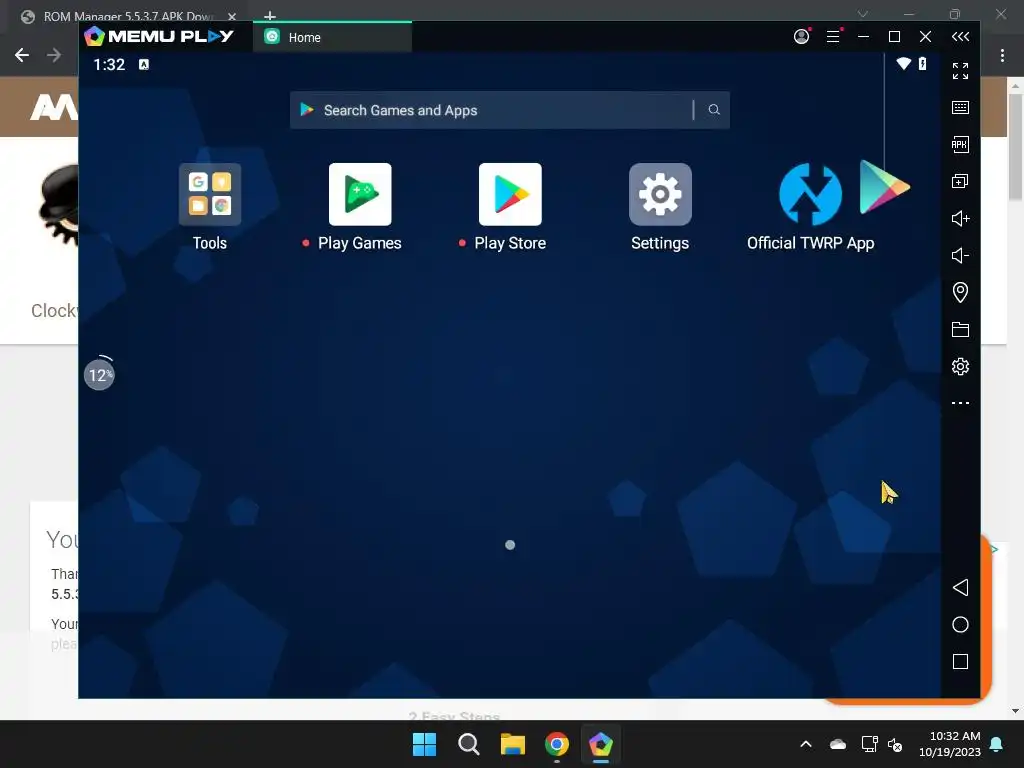The height and width of the screenshot is (768, 1024).
Task: Open the multi-instance manager icon
Action: pos(960,181)
